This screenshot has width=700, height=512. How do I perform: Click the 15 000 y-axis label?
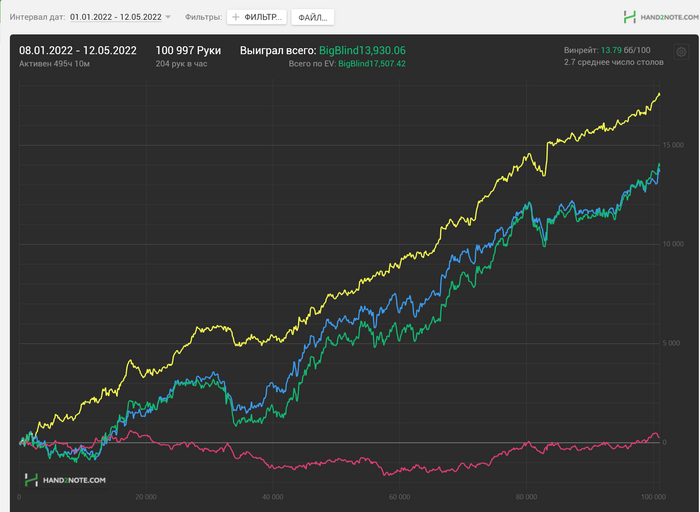tap(673, 145)
